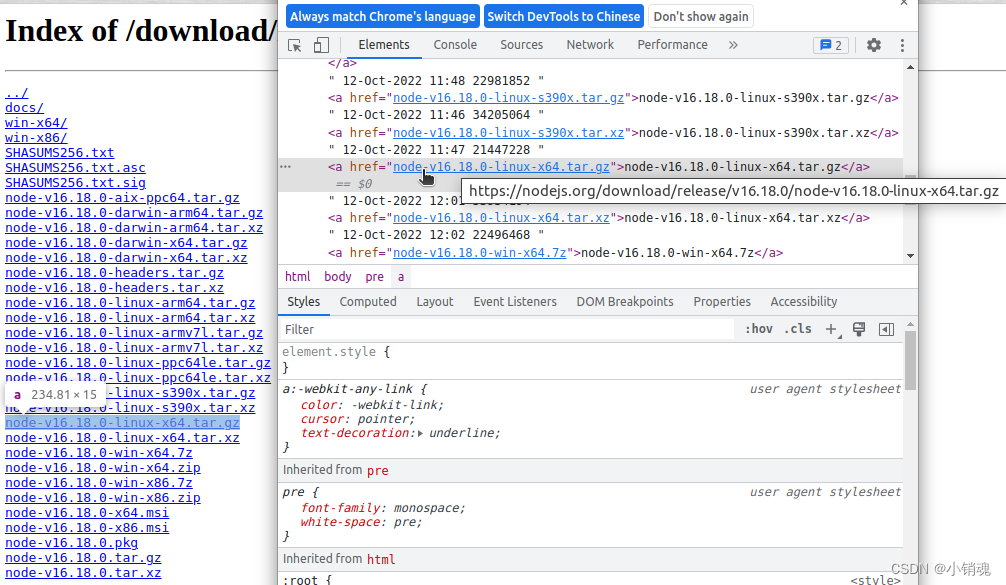Click the font-family: monospace declaration
Viewport: 1006px width, 585px height.
[383, 508]
